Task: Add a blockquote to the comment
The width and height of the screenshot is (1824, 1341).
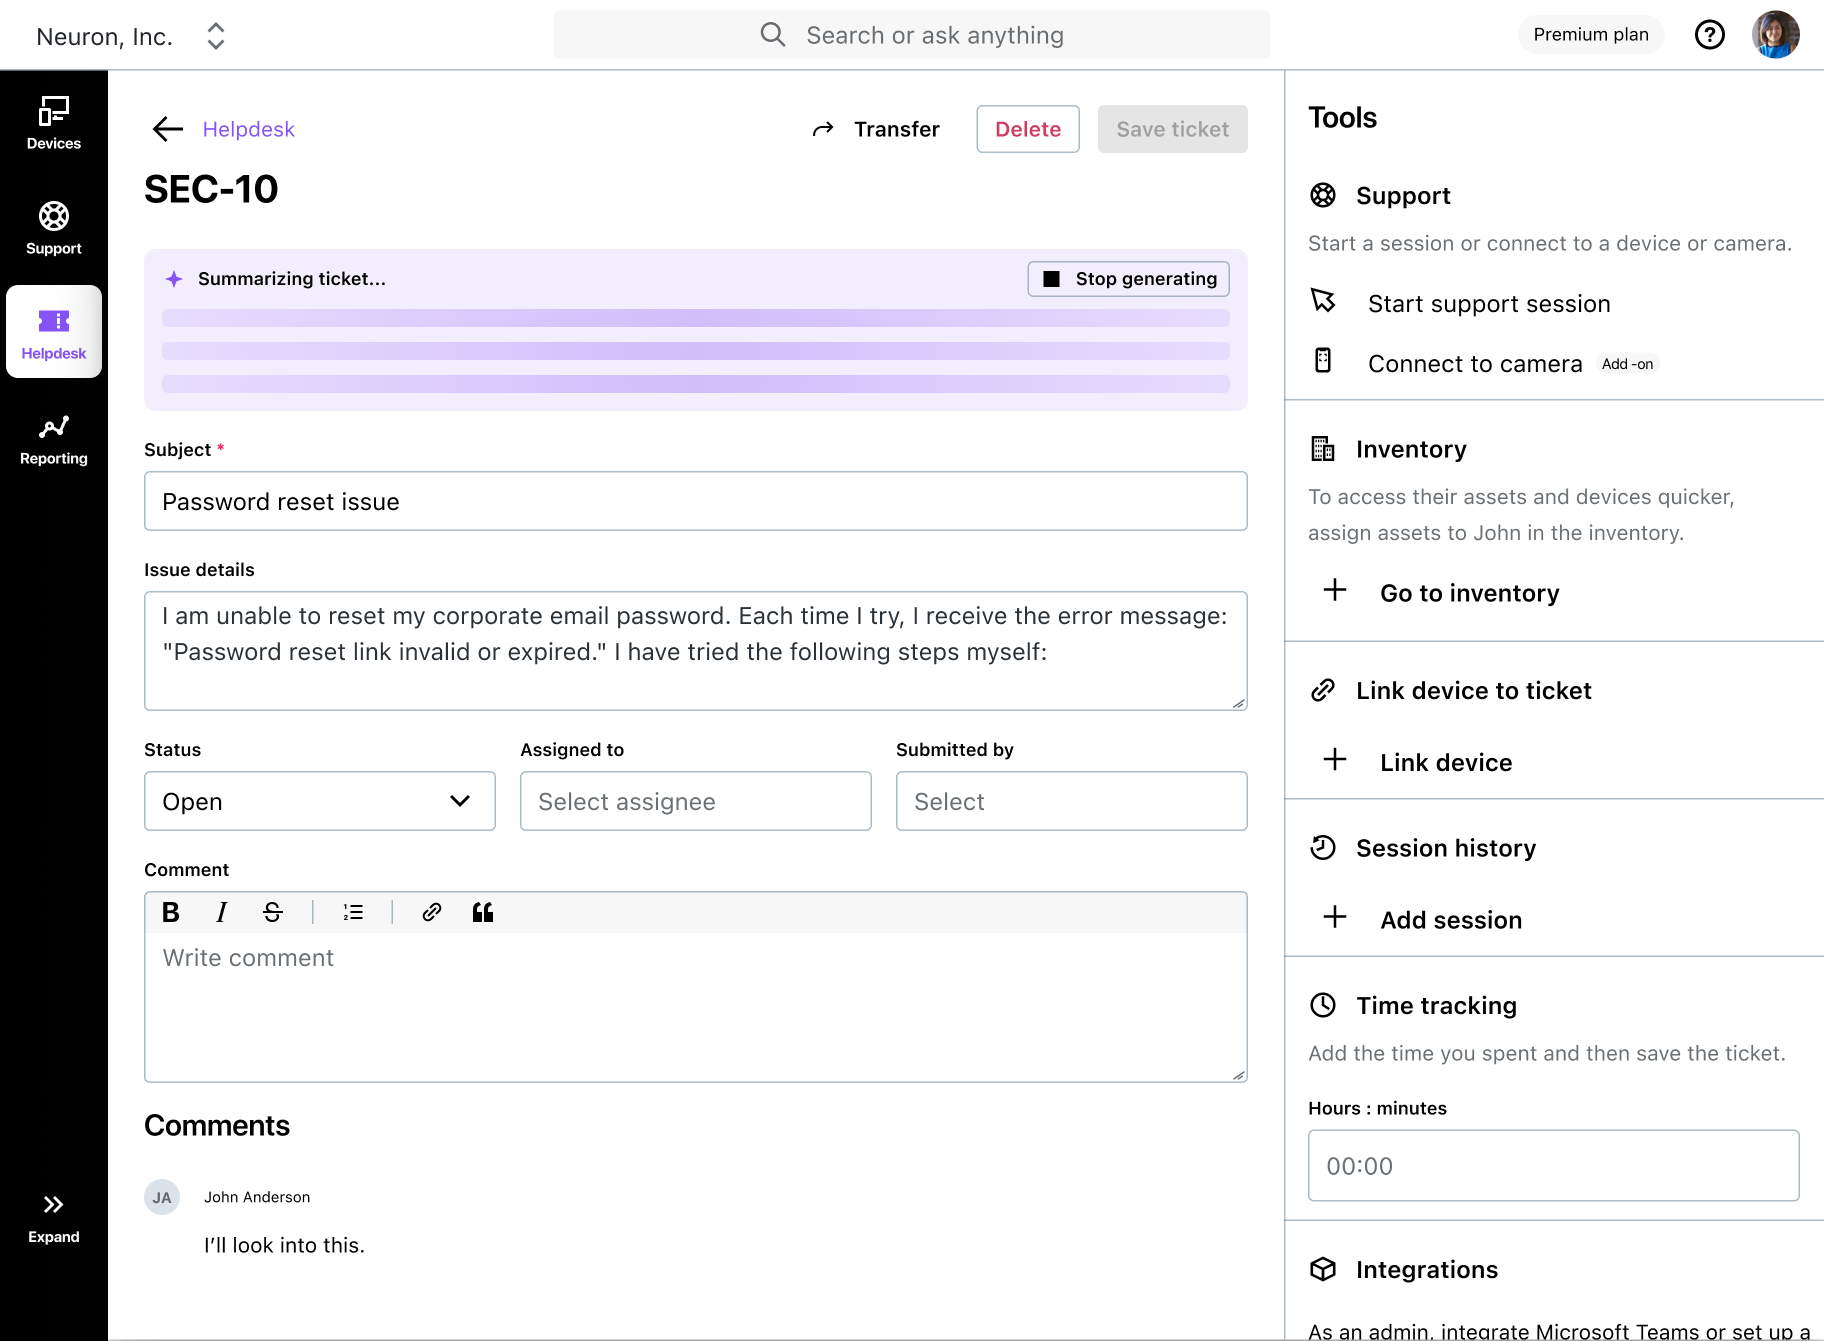Action: [x=483, y=912]
